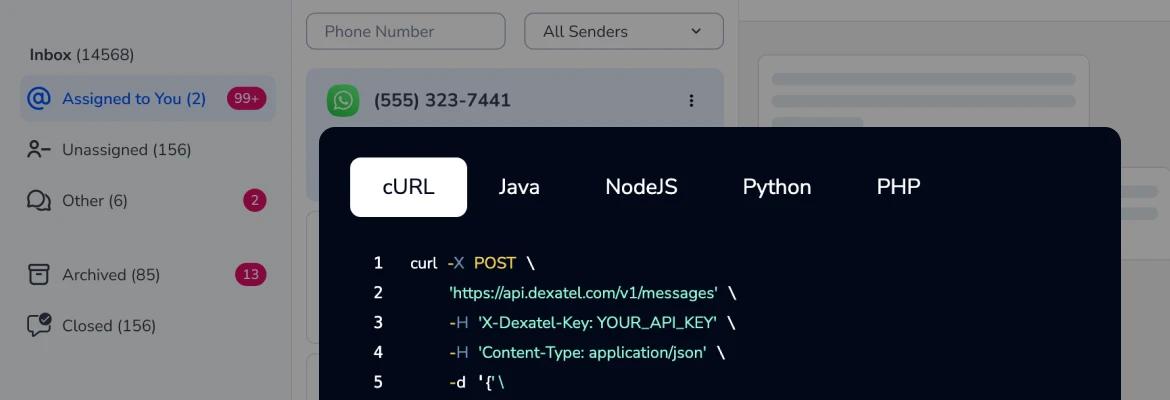Click the curl -X POST code line

[472, 263]
